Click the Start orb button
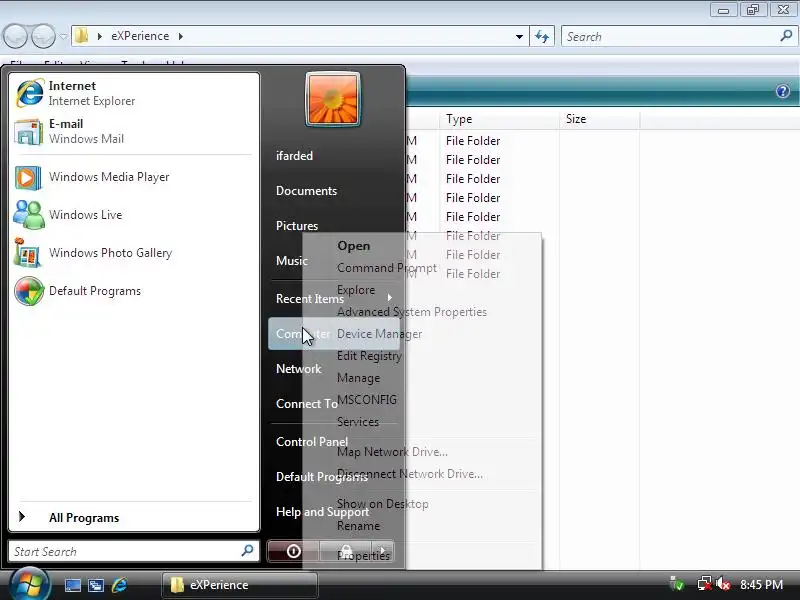 tap(29, 585)
